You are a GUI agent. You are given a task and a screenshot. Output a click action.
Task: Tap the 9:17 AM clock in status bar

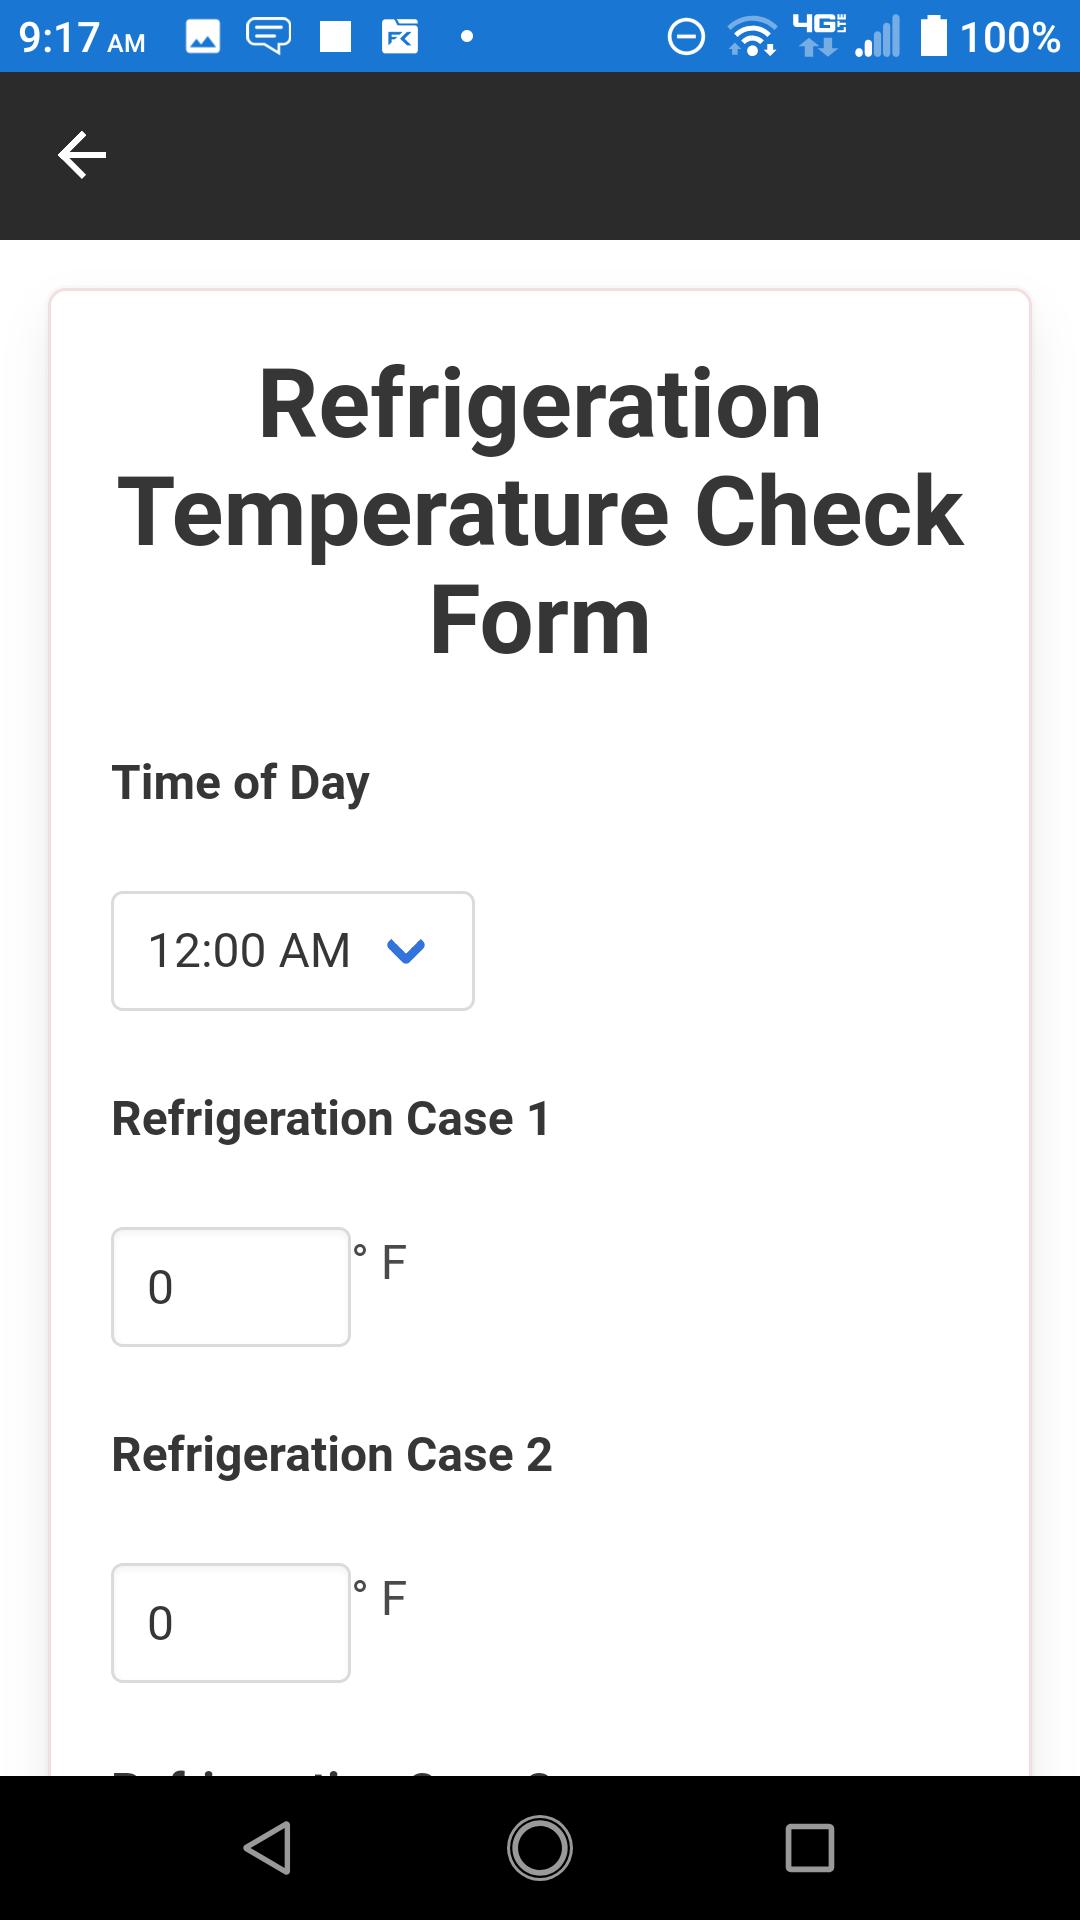(82, 38)
